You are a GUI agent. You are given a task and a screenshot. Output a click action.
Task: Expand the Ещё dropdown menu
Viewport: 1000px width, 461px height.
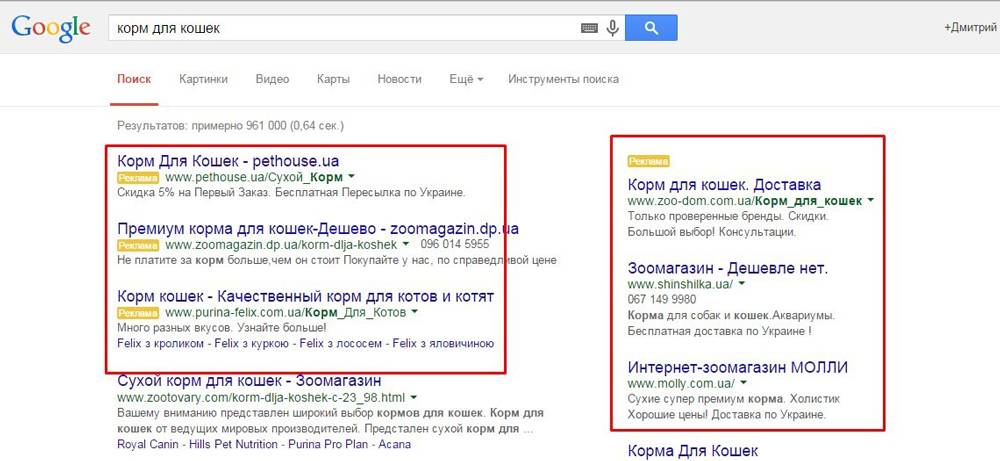[466, 79]
